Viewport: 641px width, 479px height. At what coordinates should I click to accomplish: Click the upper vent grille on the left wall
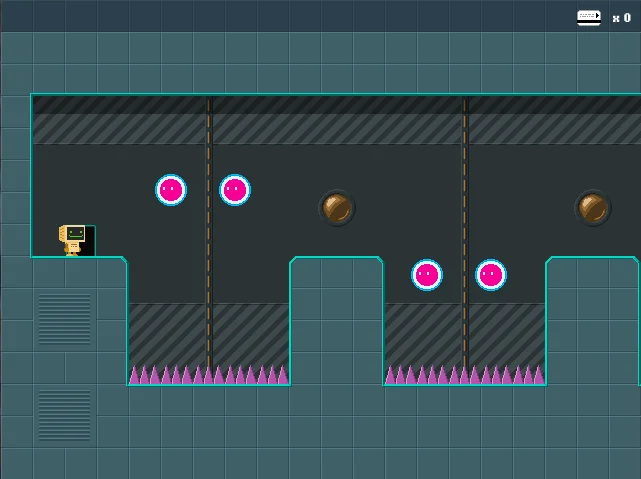[64, 318]
